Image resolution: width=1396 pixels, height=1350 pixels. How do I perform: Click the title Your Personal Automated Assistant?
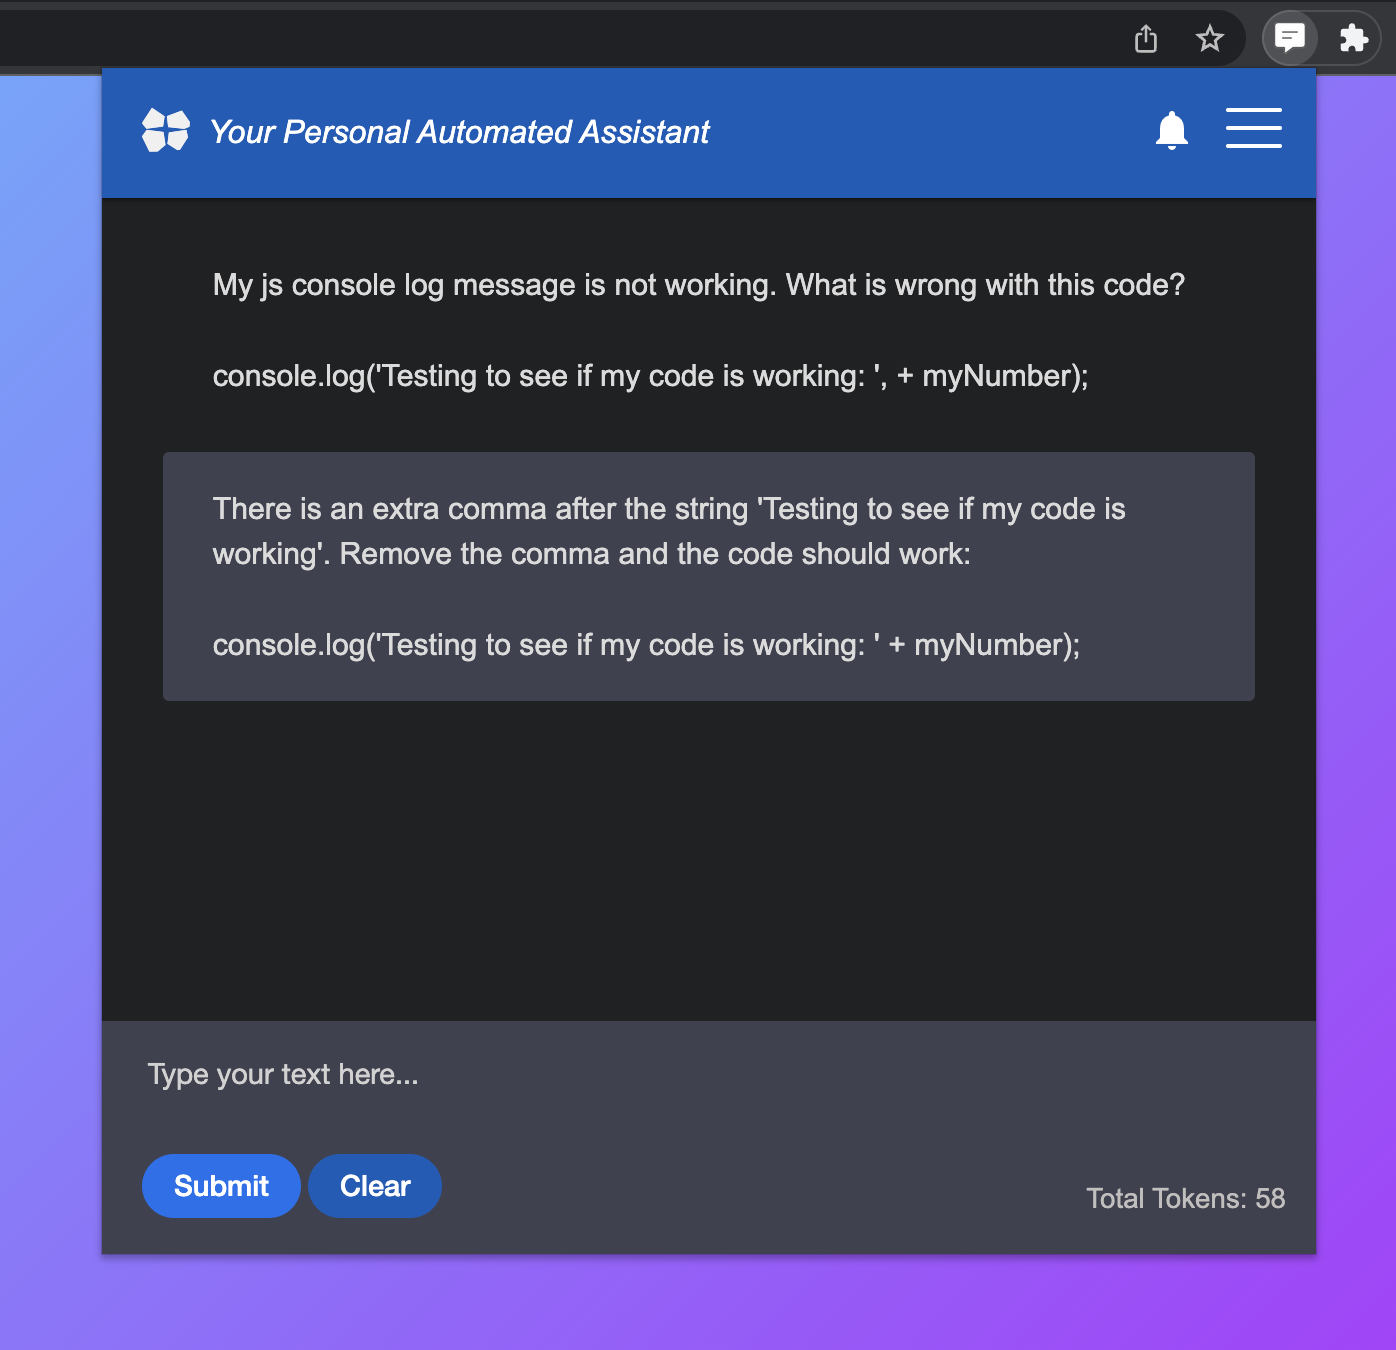pos(460,132)
